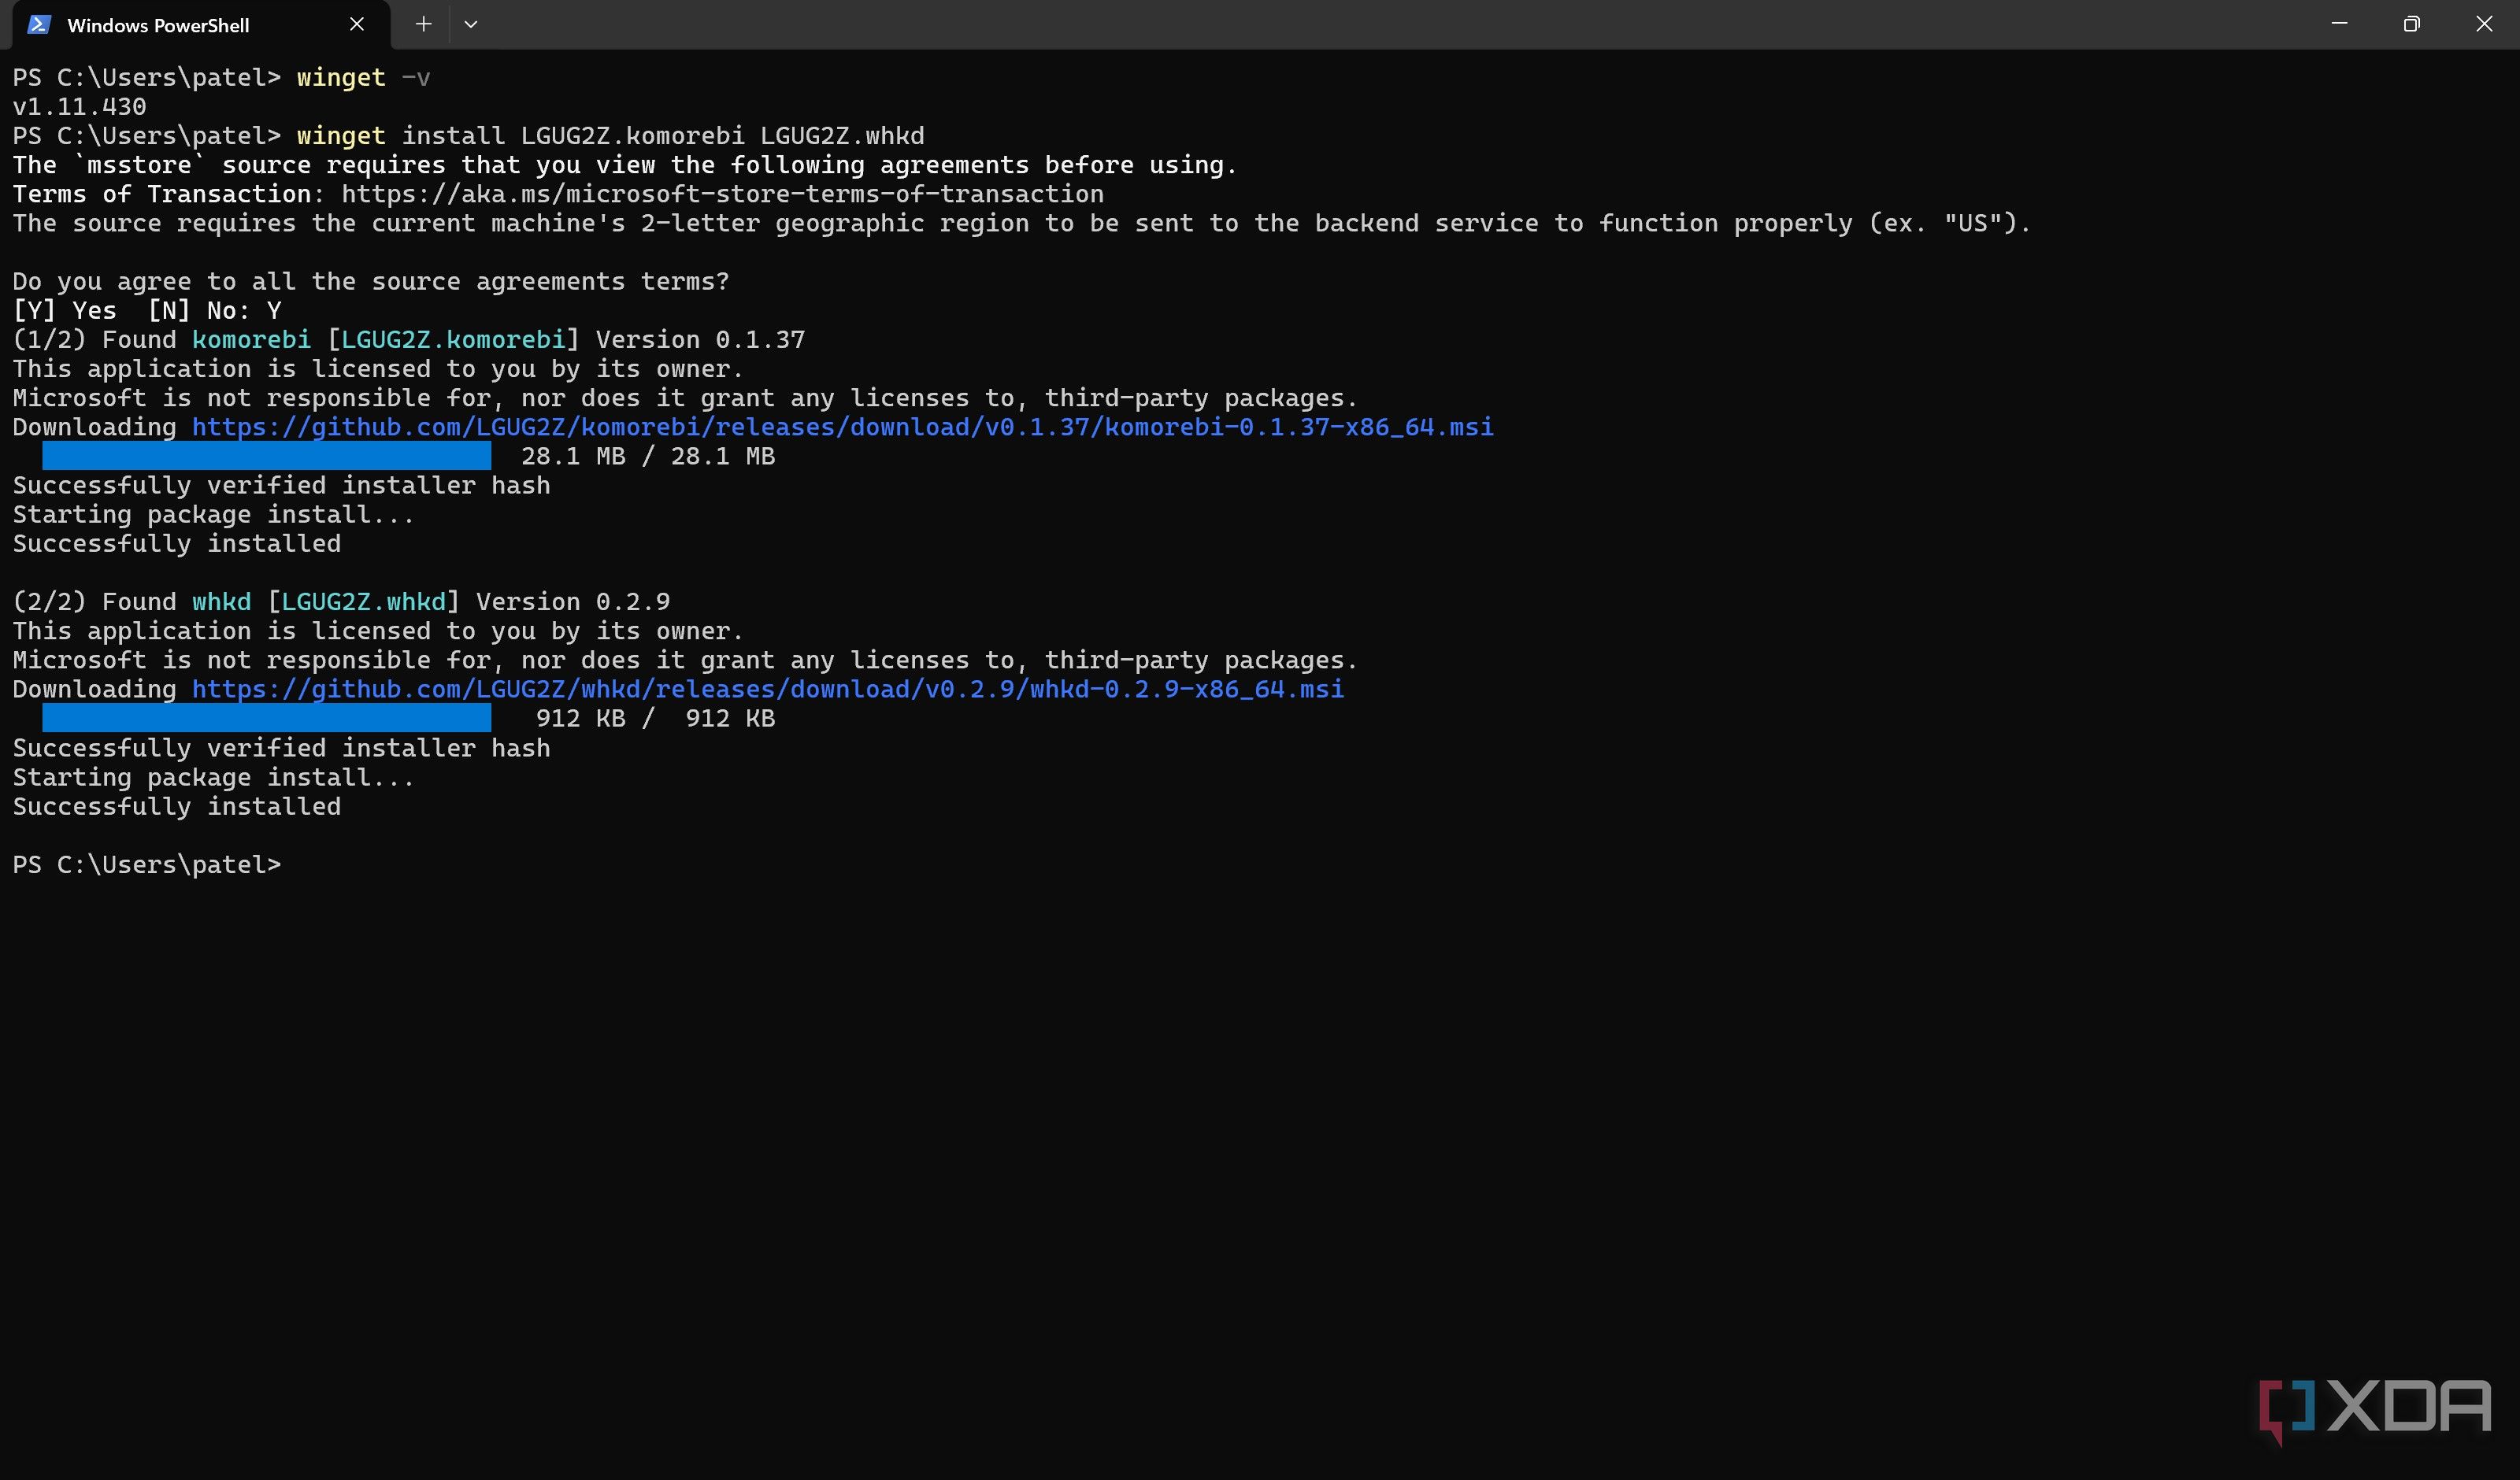Click the LGUG2Z.komorebi package identifier
Screen dimensions: 2520x1480
[453, 340]
